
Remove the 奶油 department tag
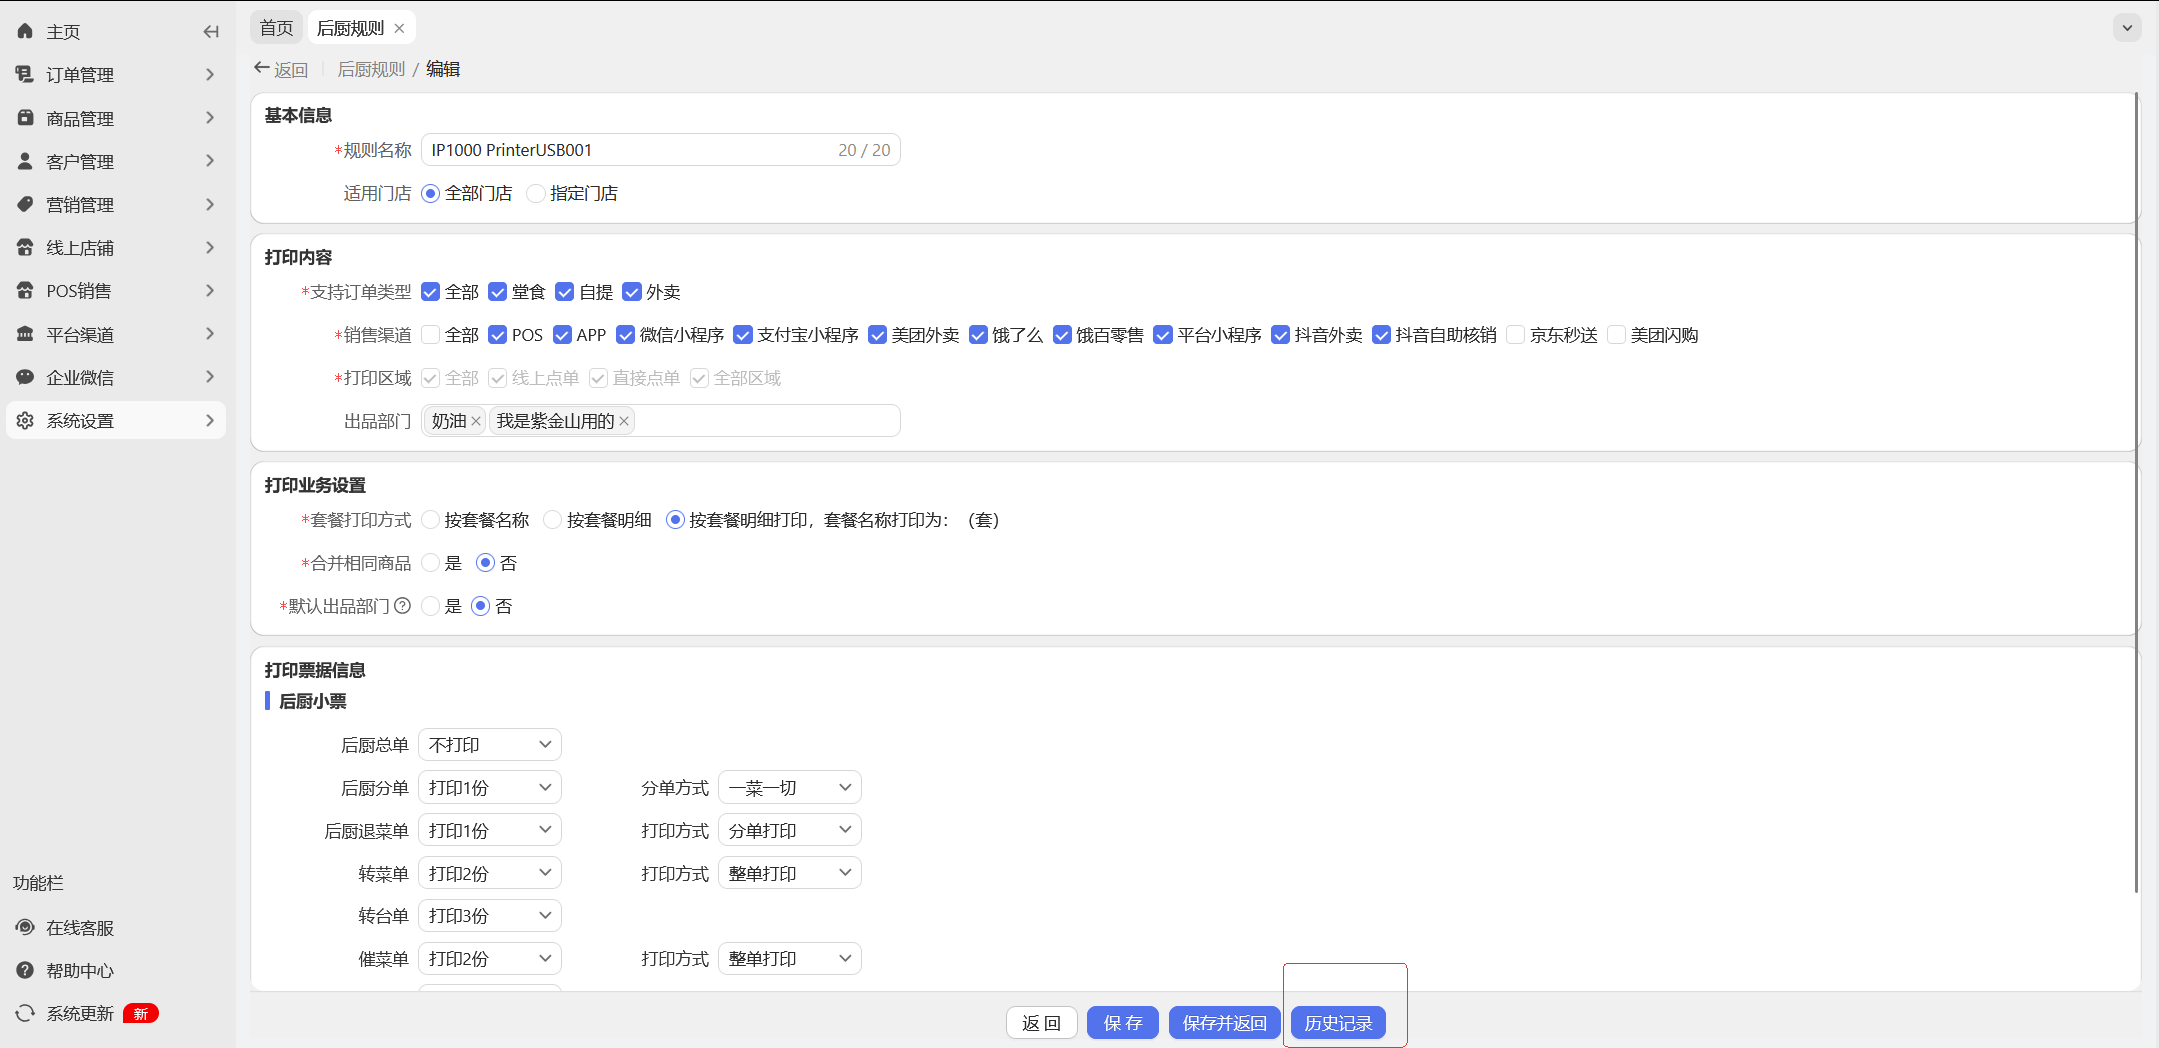pos(476,421)
